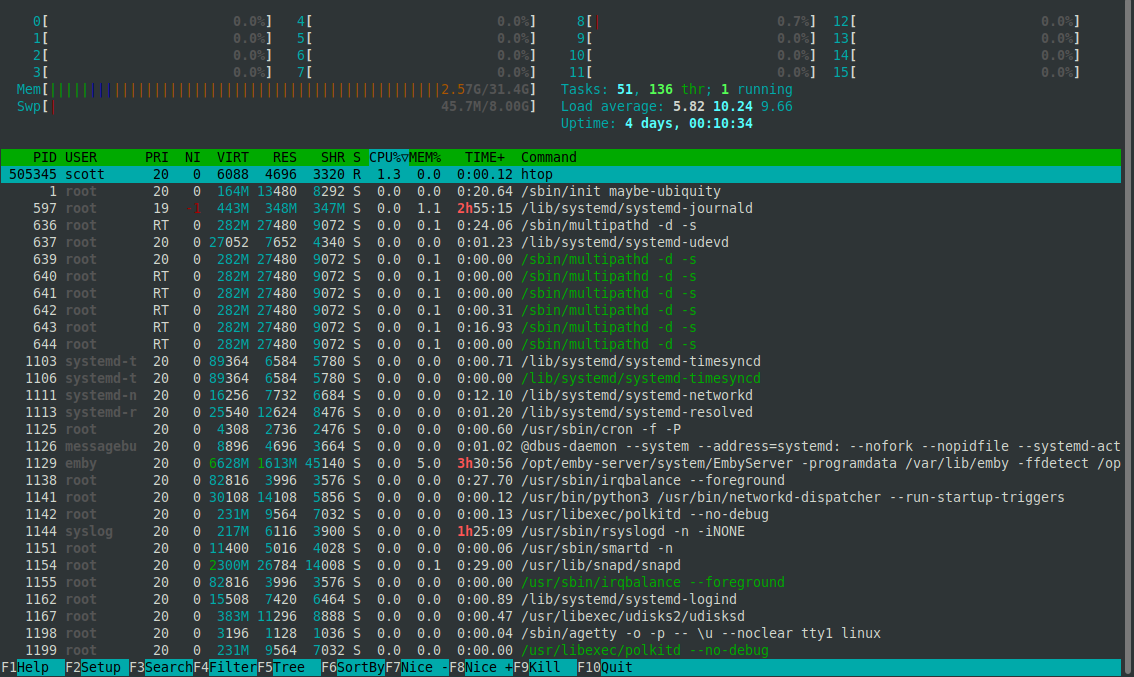Click the 3h30:56 time of EmbyServer
The width and height of the screenshot is (1134, 677).
coord(485,463)
